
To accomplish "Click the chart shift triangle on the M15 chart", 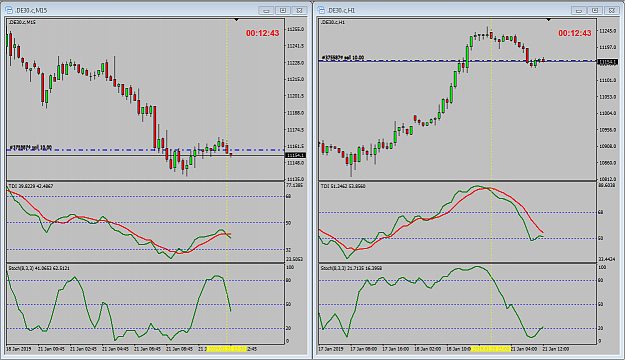I will pyautogui.click(x=236, y=20).
